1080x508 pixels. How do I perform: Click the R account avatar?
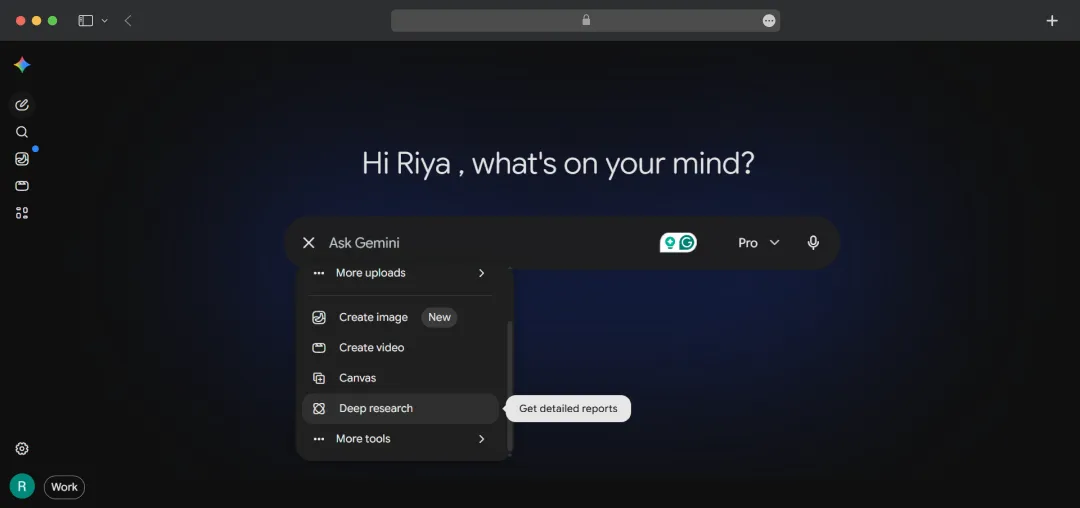click(22, 487)
